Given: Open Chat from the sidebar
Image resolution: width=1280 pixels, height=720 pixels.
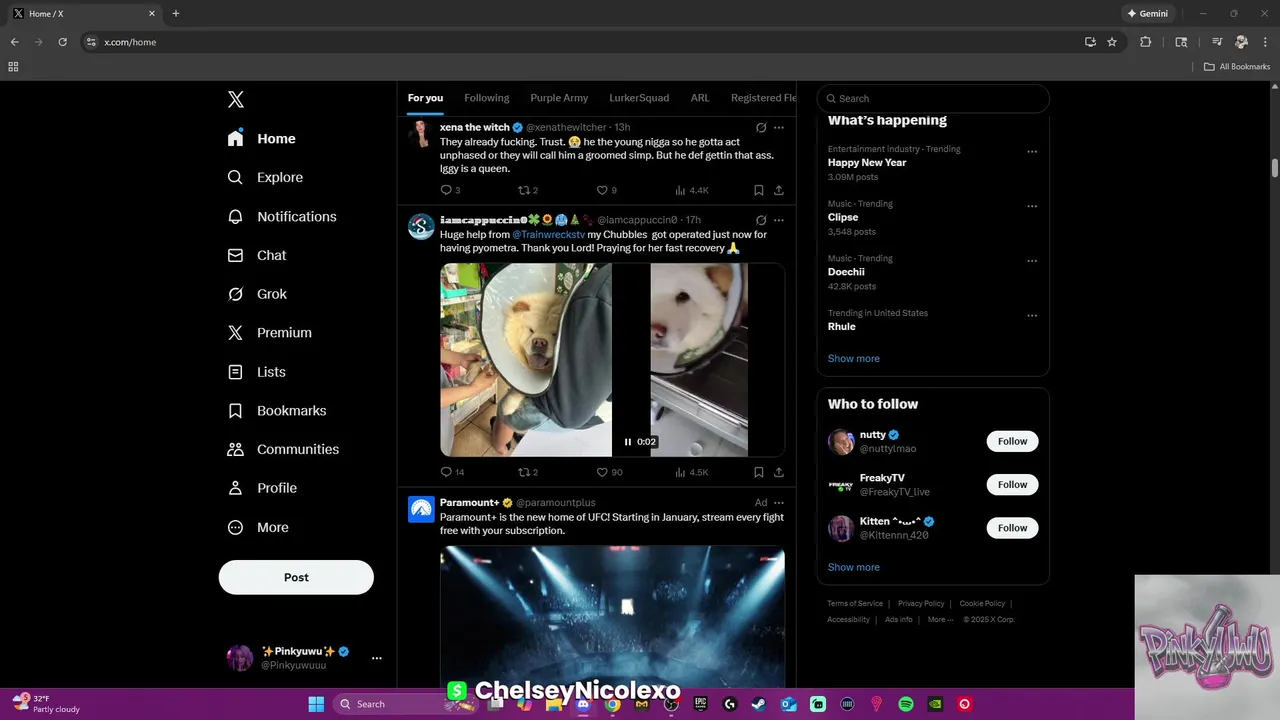Looking at the screenshot, I should click(x=257, y=255).
